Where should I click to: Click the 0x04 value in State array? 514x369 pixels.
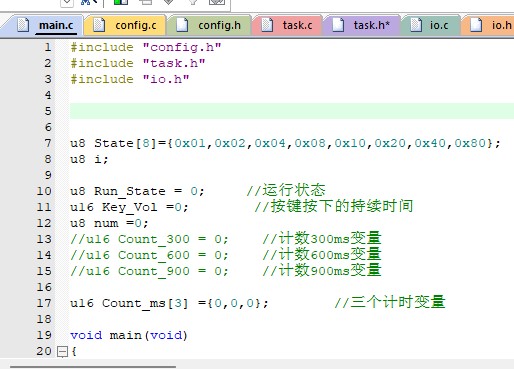click(x=270, y=143)
